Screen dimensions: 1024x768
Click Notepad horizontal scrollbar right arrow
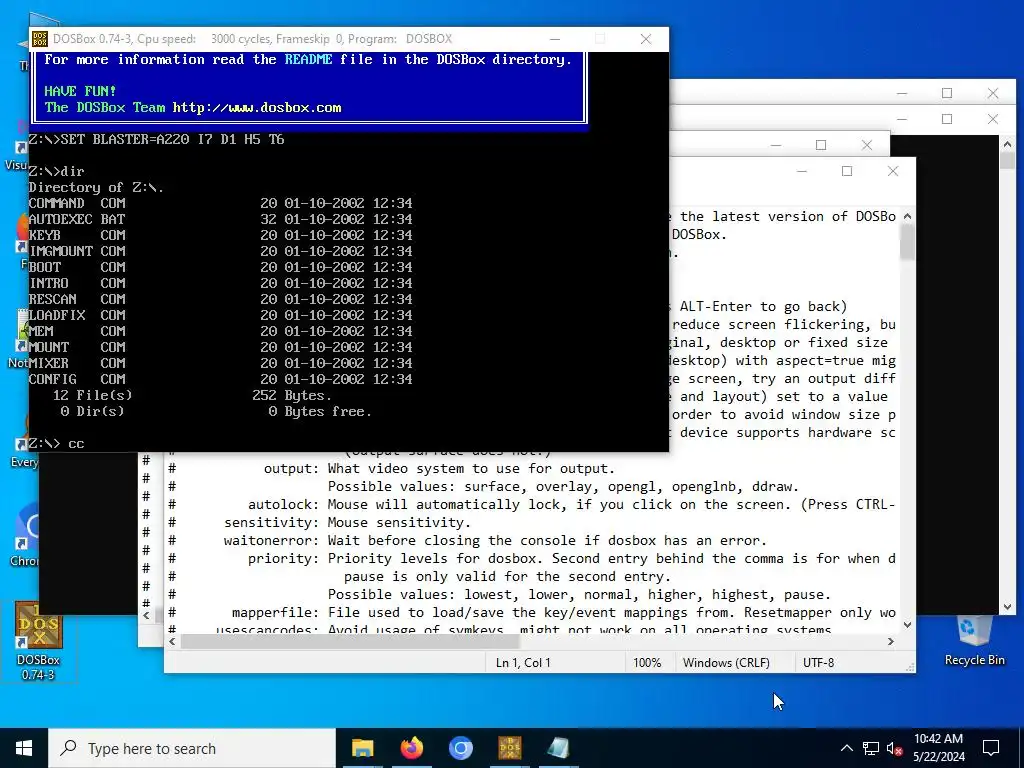tap(890, 642)
